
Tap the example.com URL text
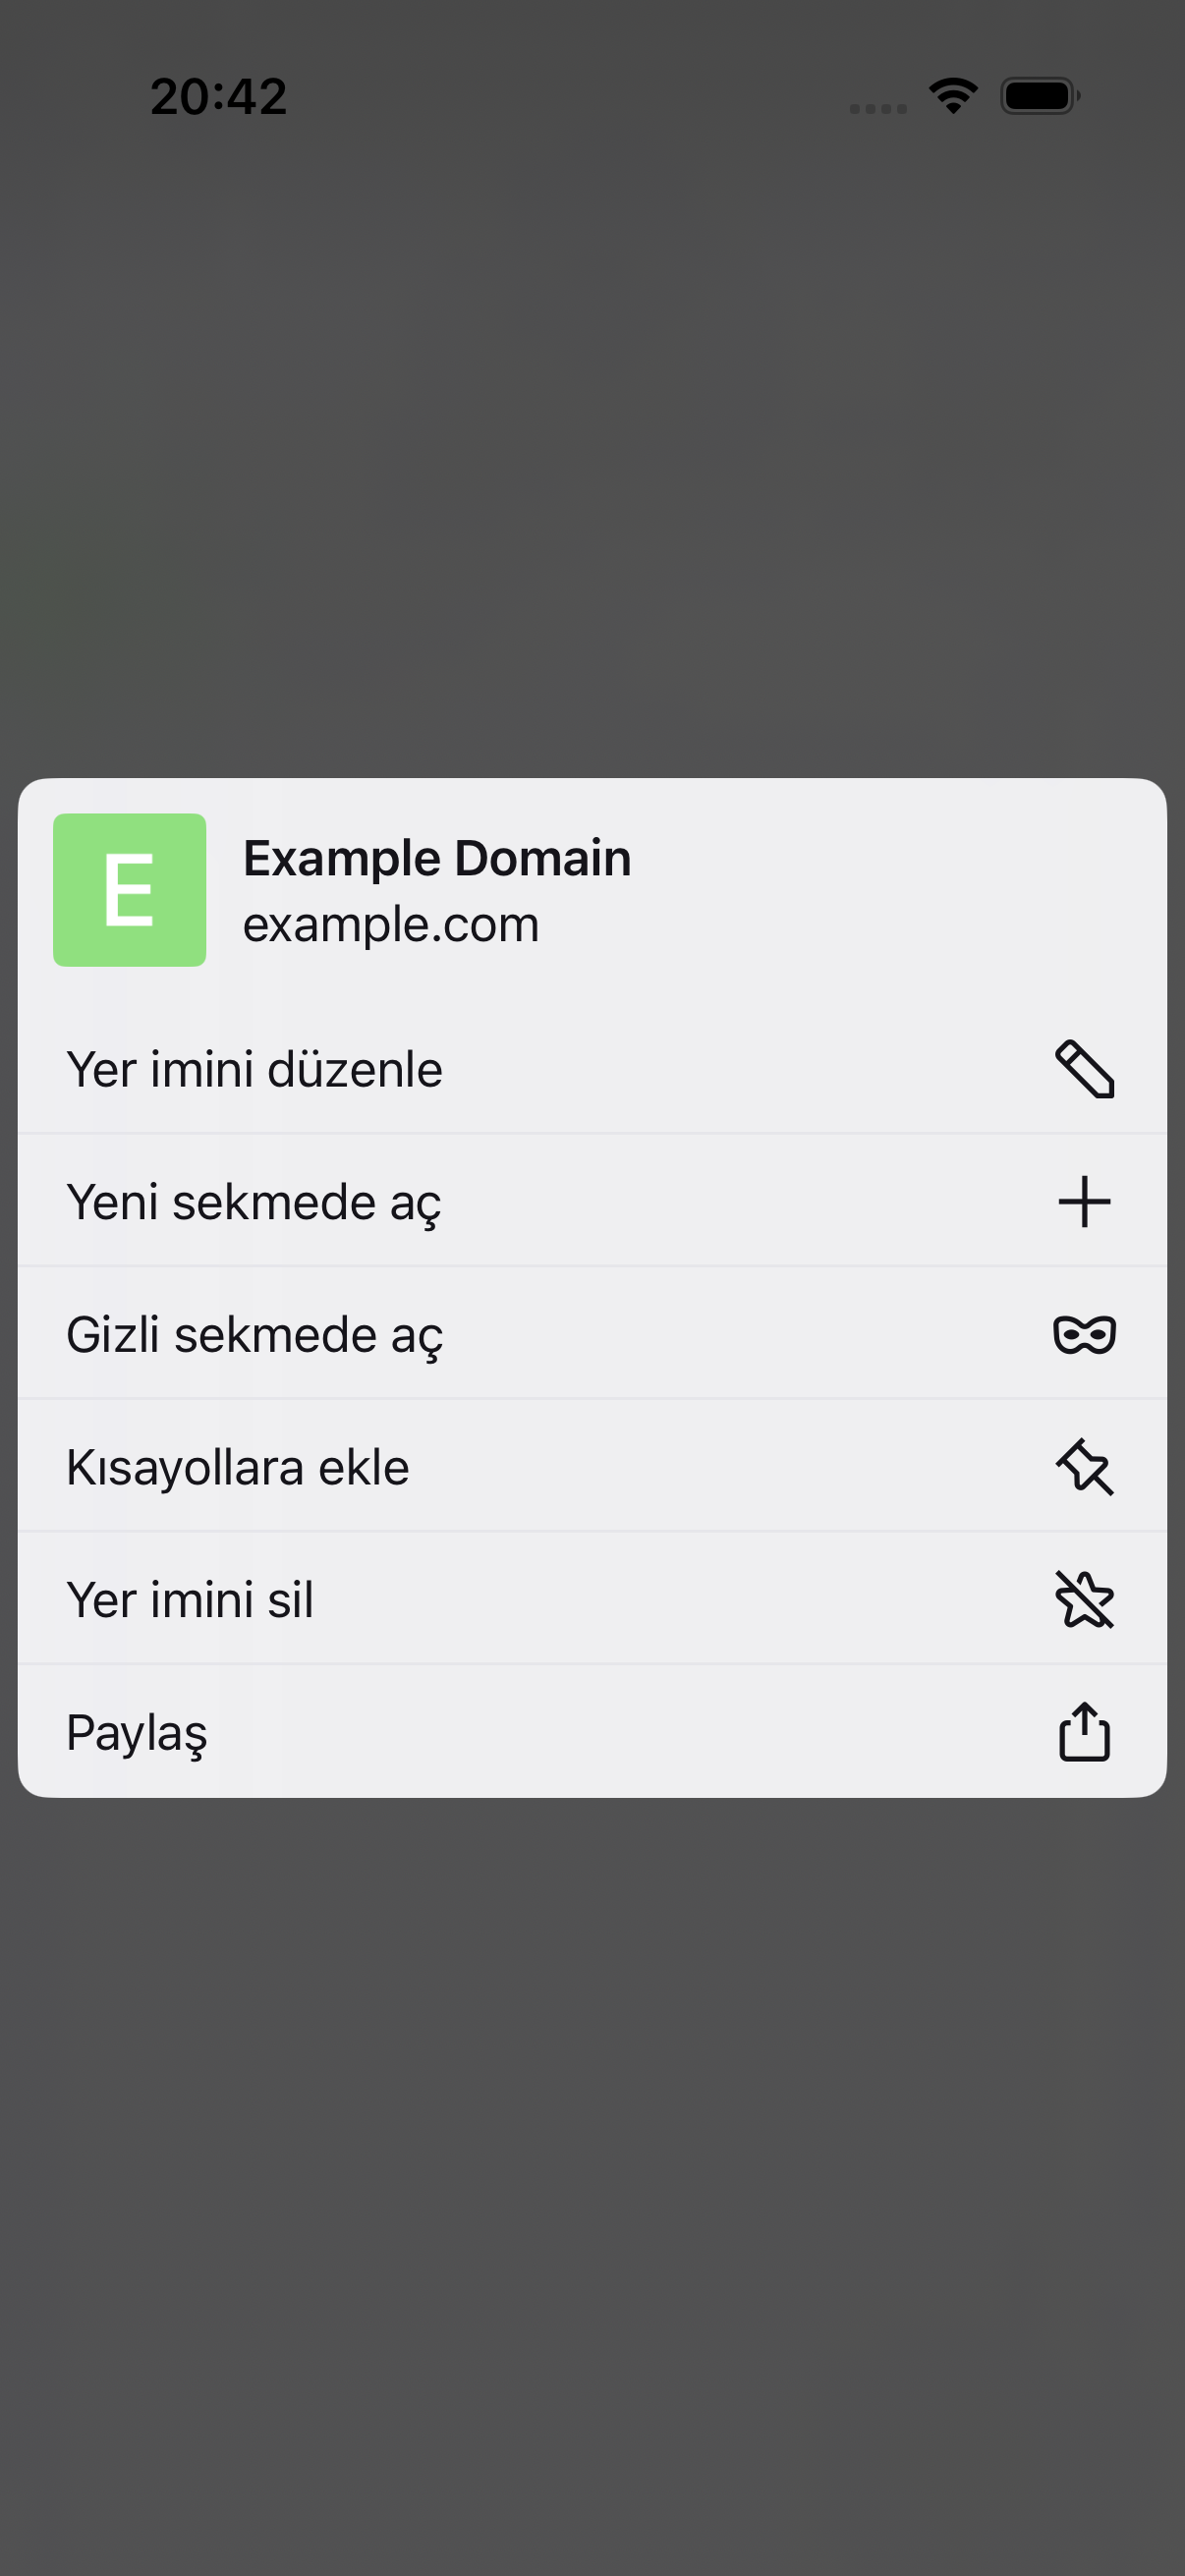tap(391, 925)
